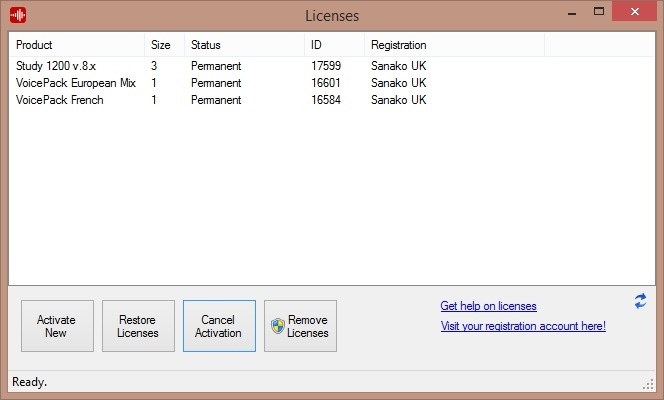Sort by the ID column header
The height and width of the screenshot is (400, 664).
(x=335, y=45)
